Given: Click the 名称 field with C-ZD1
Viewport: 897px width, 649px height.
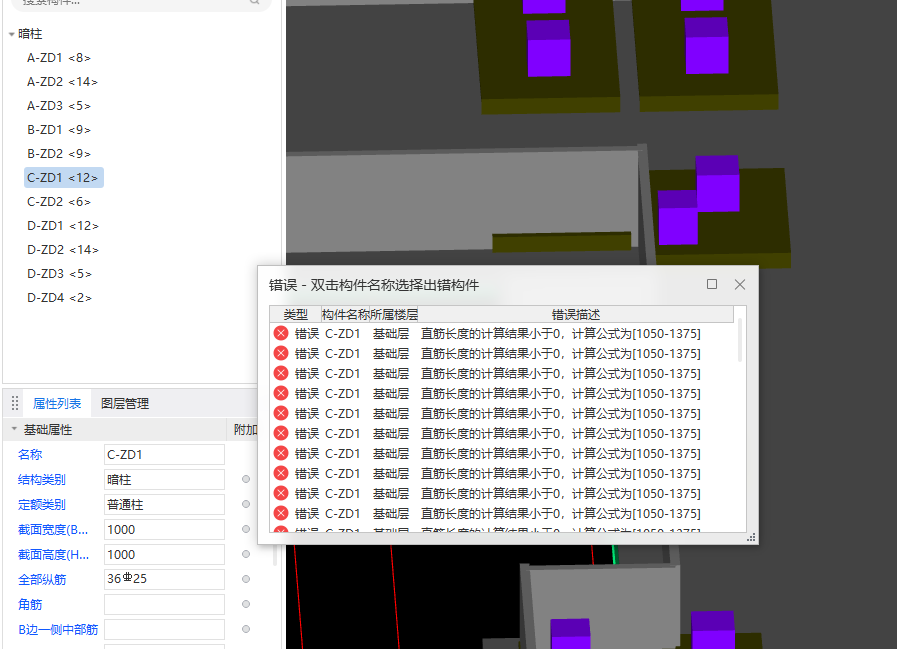Looking at the screenshot, I should click(164, 454).
